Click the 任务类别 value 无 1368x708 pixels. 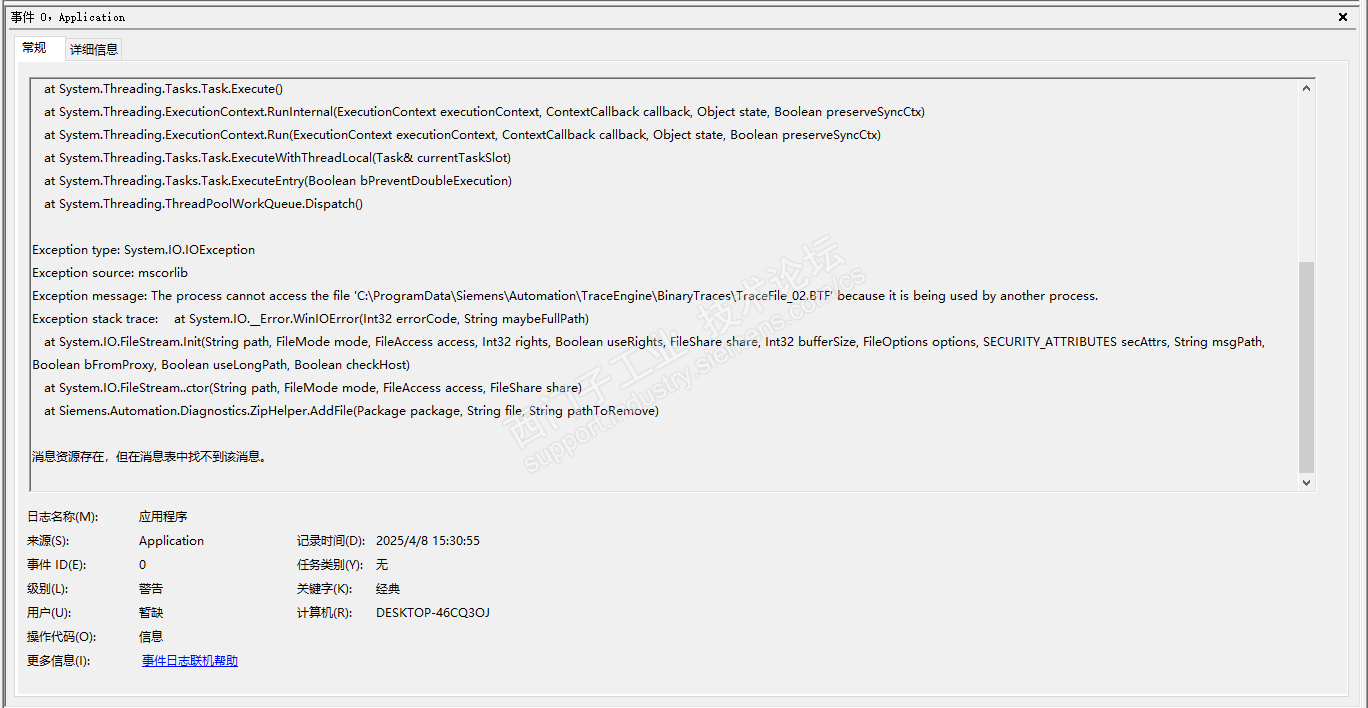(382, 565)
